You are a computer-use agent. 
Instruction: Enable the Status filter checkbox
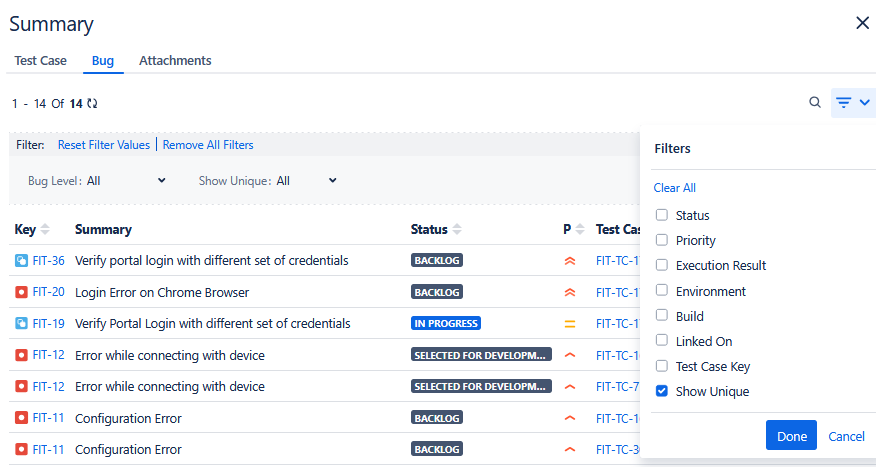[661, 215]
